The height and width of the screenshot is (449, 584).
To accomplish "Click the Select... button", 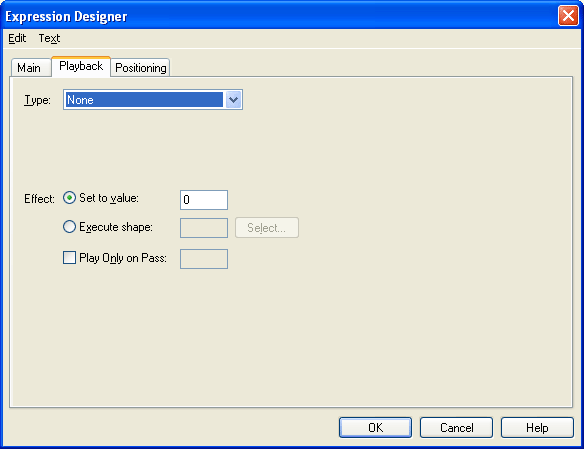I will 267,227.
